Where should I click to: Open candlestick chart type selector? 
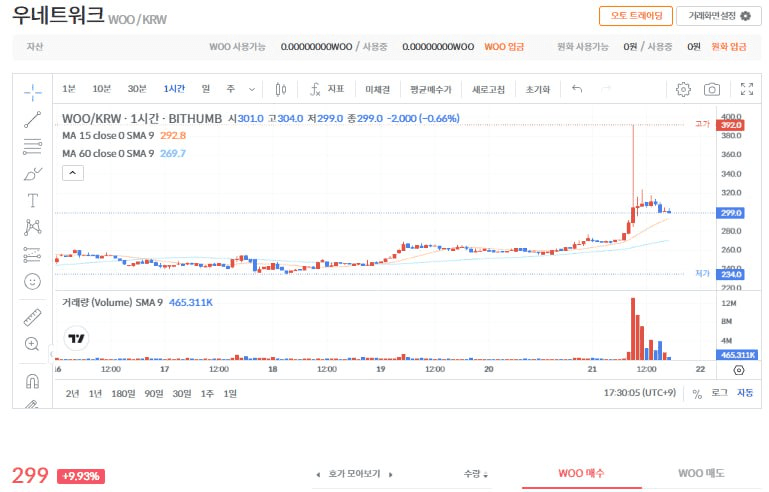(281, 89)
